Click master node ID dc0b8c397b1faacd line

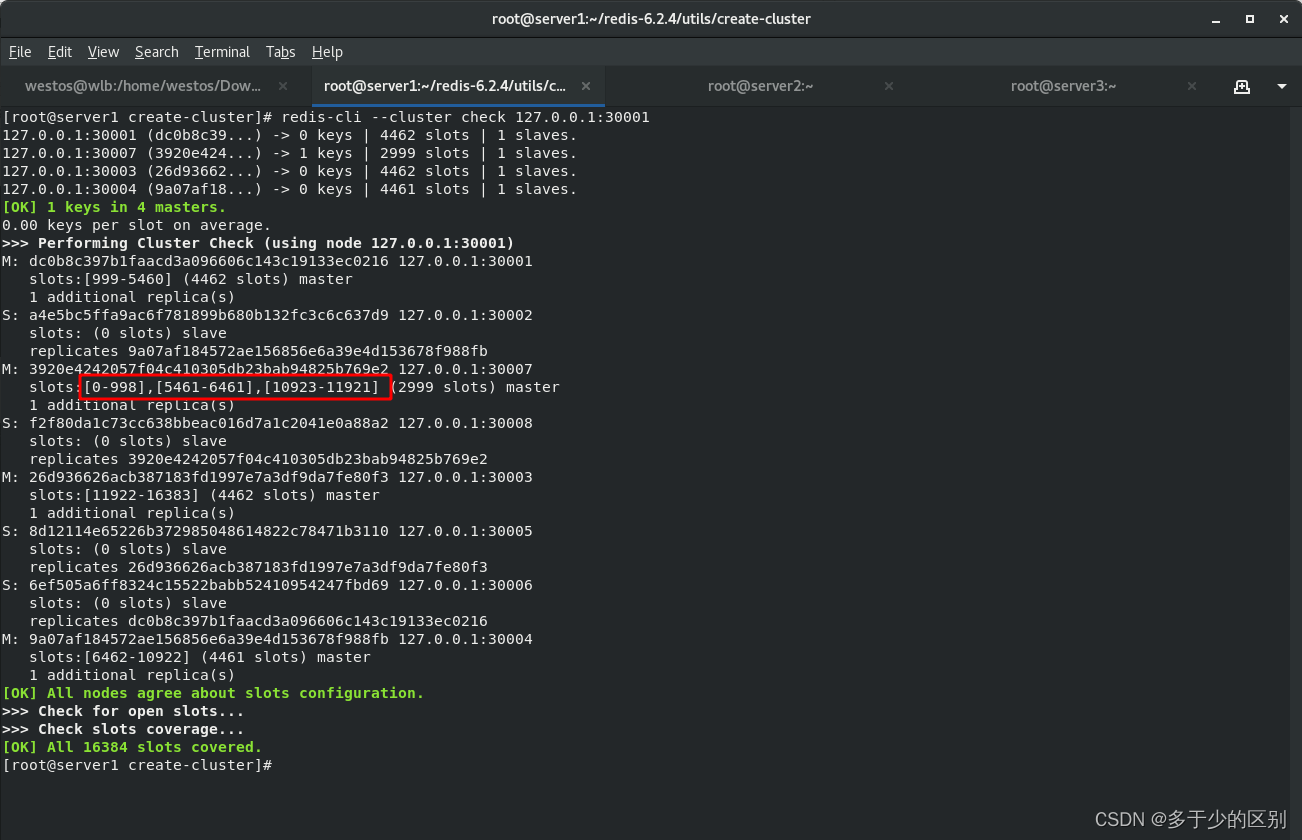[267, 261]
